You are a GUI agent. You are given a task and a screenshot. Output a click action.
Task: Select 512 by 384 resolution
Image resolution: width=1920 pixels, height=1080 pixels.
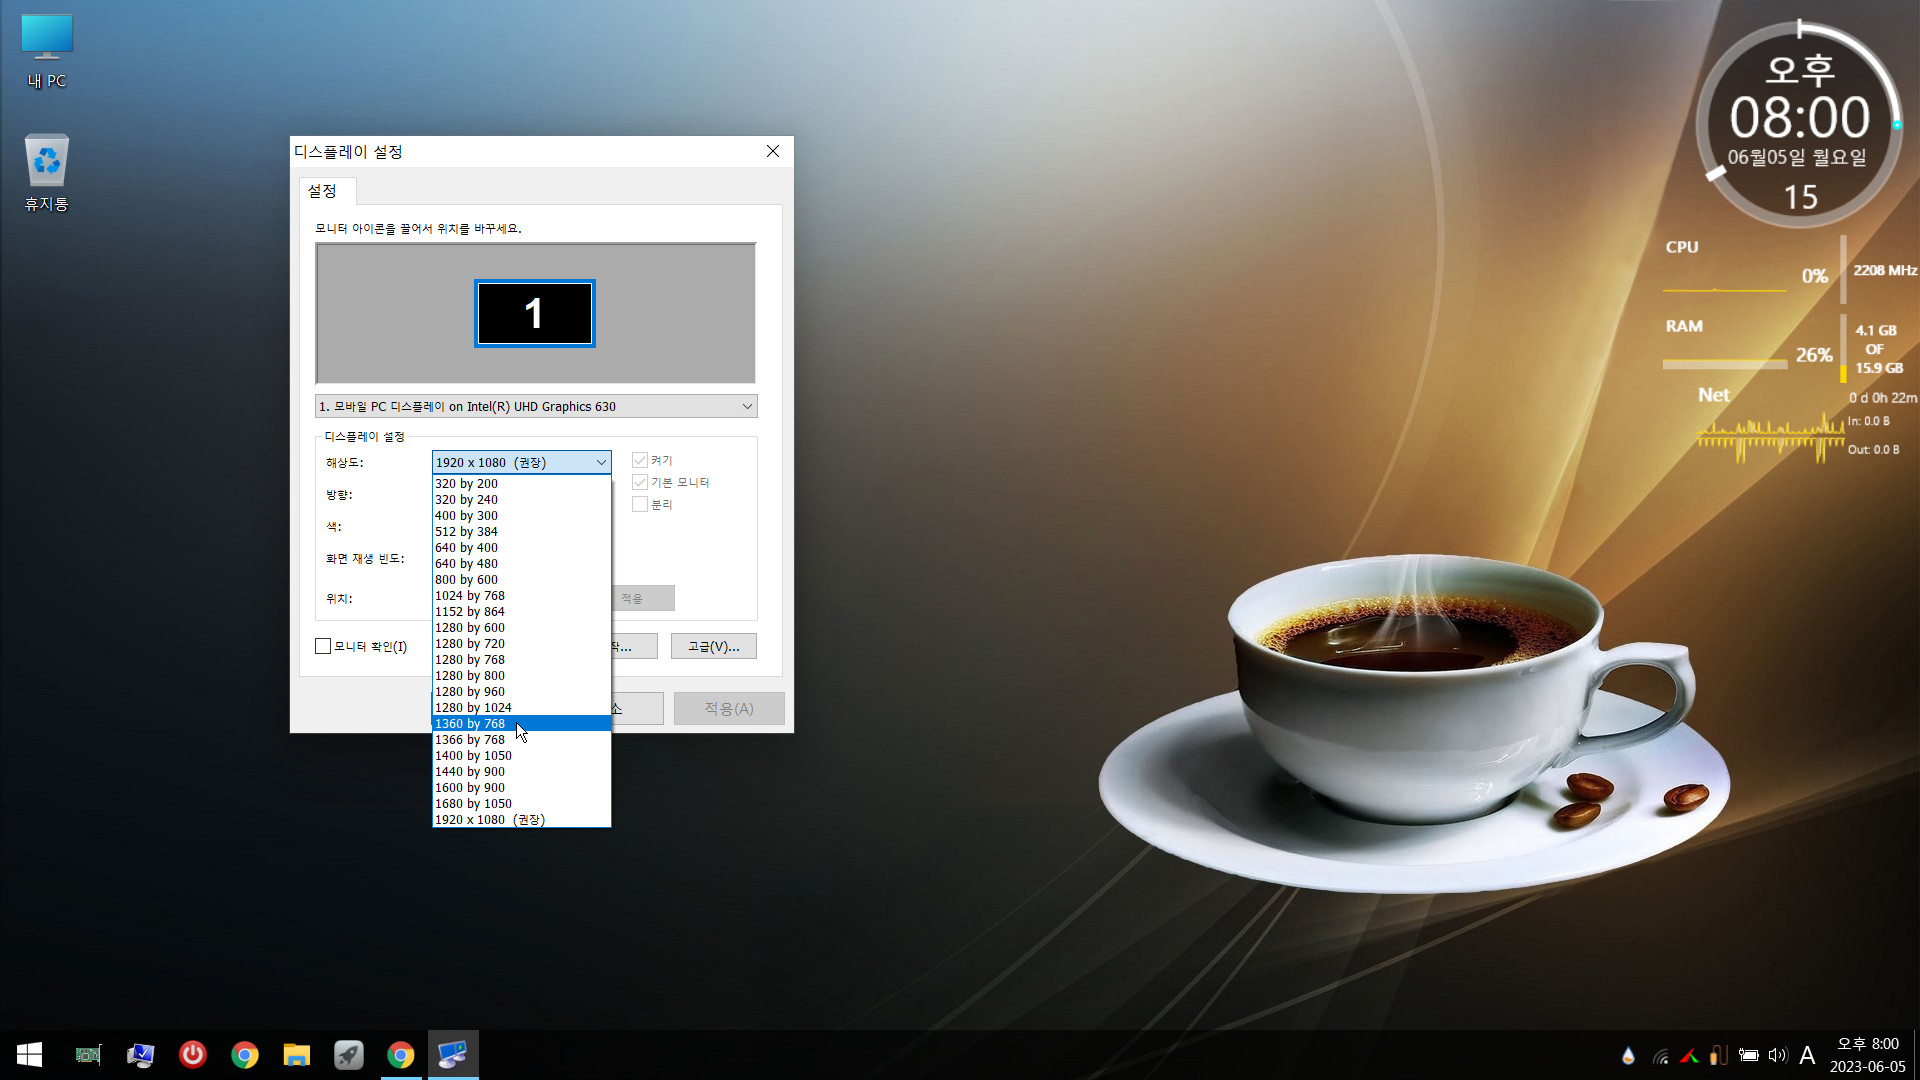[521, 531]
